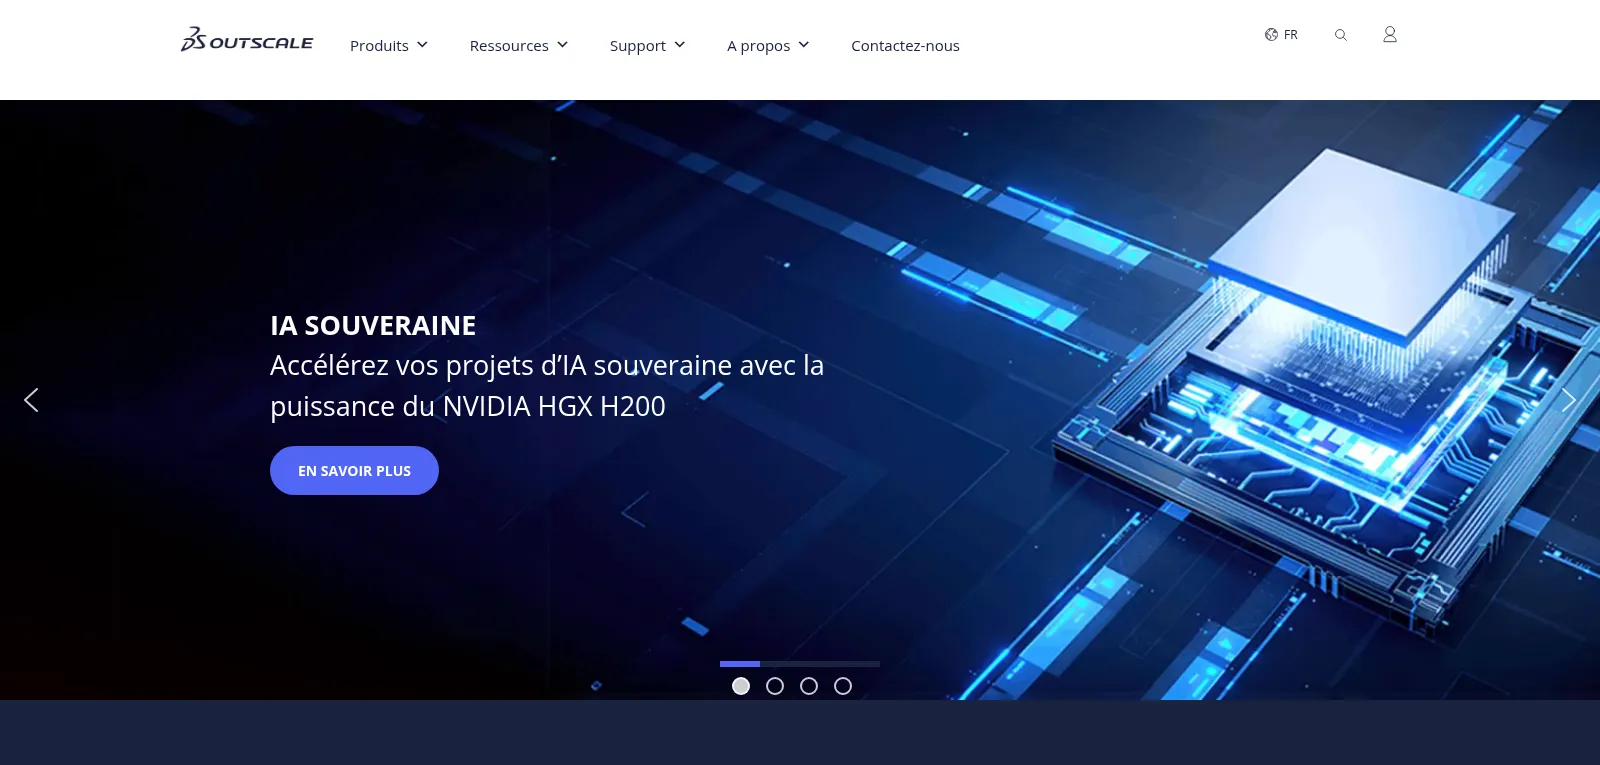Viewport: 1600px width, 765px height.
Task: Expand the A propos dropdown chevron
Action: click(804, 45)
